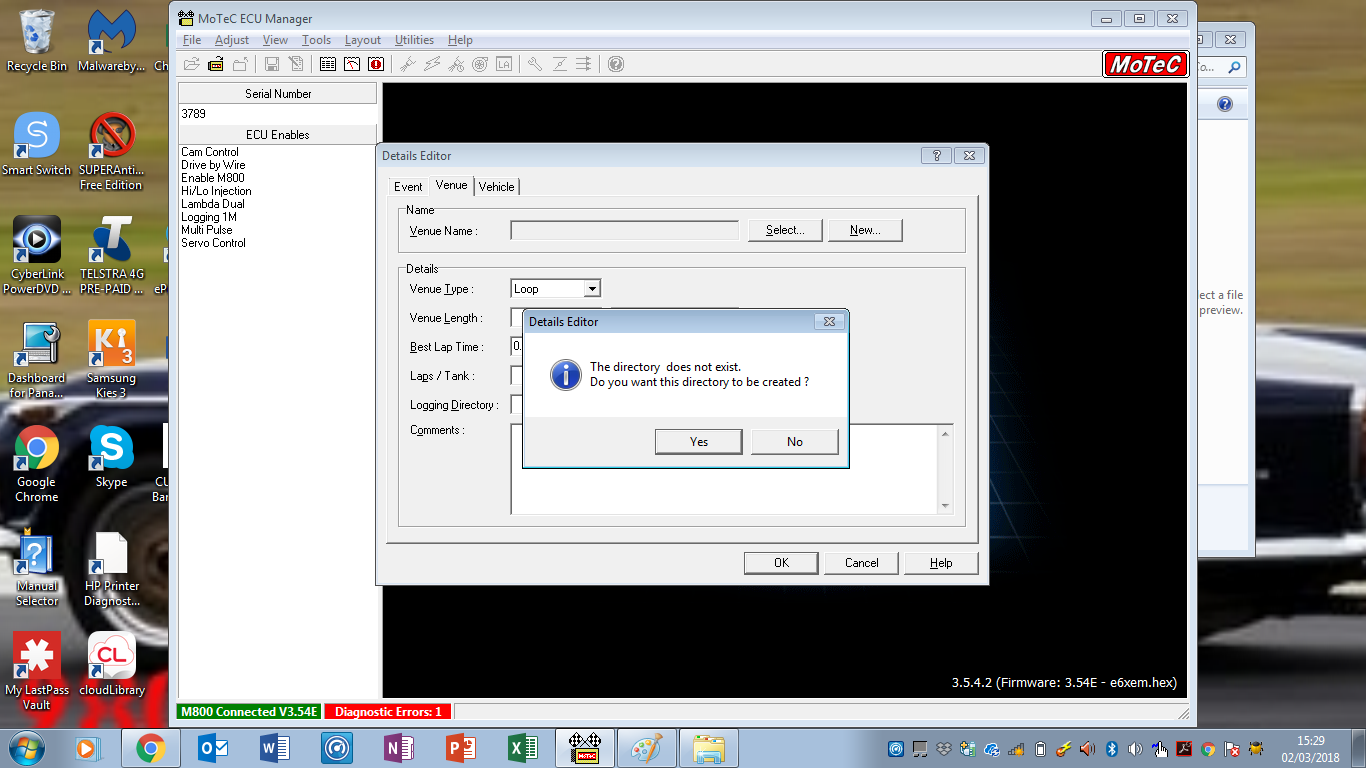The height and width of the screenshot is (768, 1366).
Task: Click the Z interpolate toolbar icon
Action: coord(560,64)
